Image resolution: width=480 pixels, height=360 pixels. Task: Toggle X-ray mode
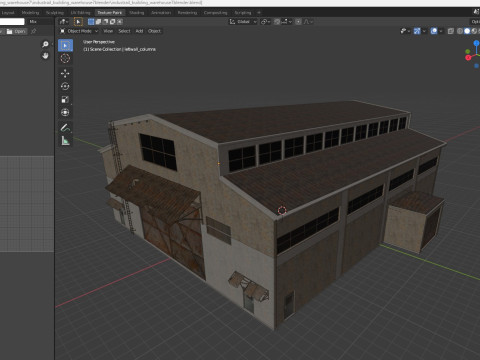[451, 31]
